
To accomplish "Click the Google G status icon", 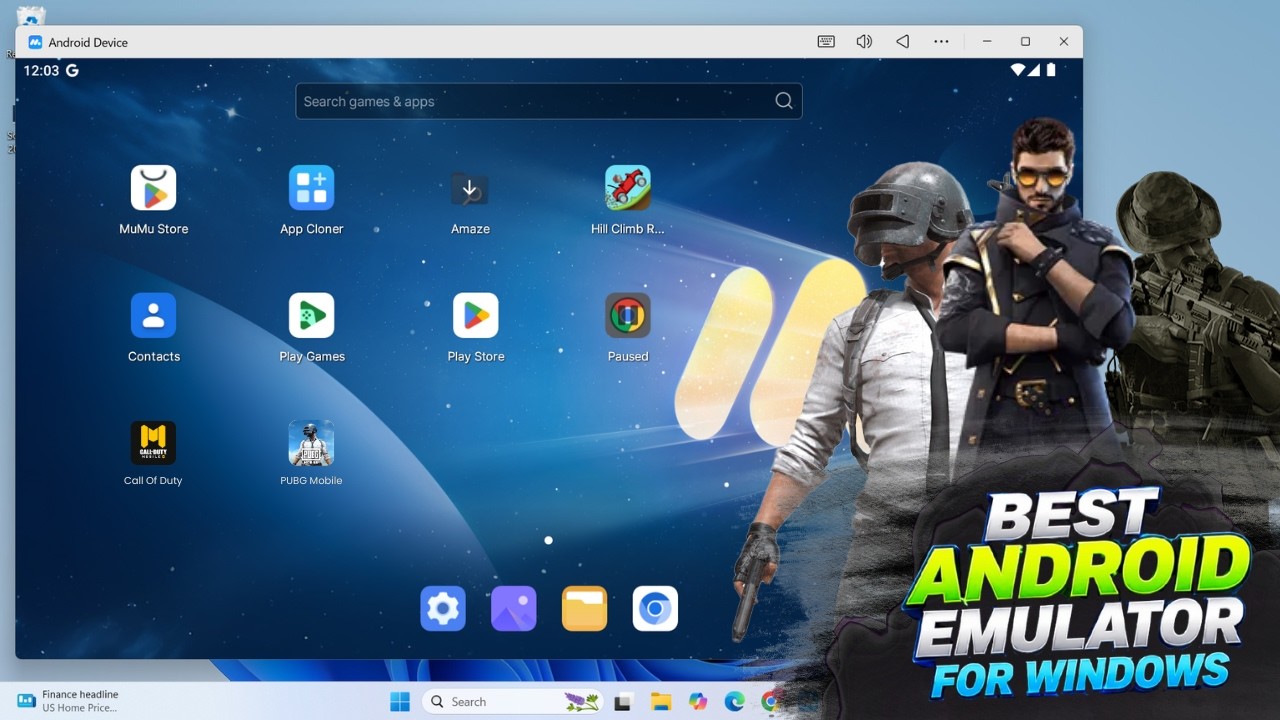I will (x=72, y=70).
